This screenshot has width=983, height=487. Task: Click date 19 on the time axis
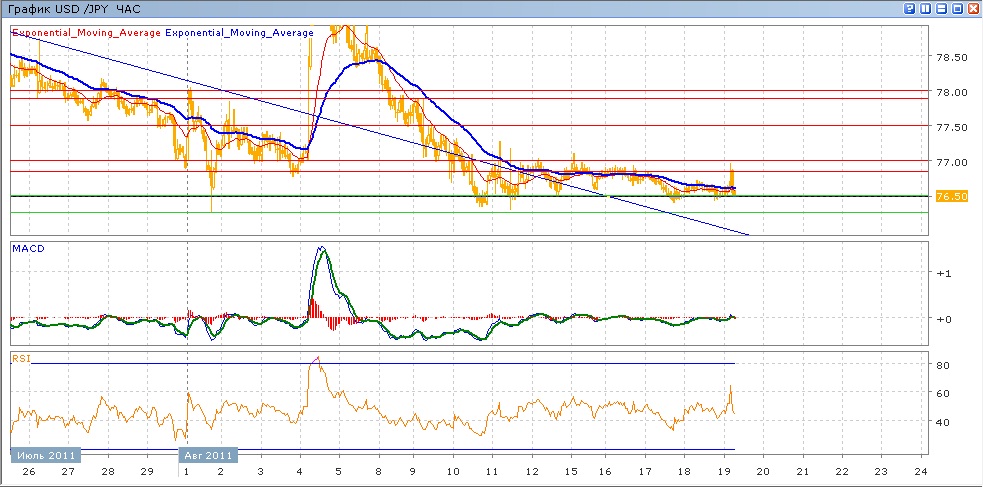[x=725, y=470]
